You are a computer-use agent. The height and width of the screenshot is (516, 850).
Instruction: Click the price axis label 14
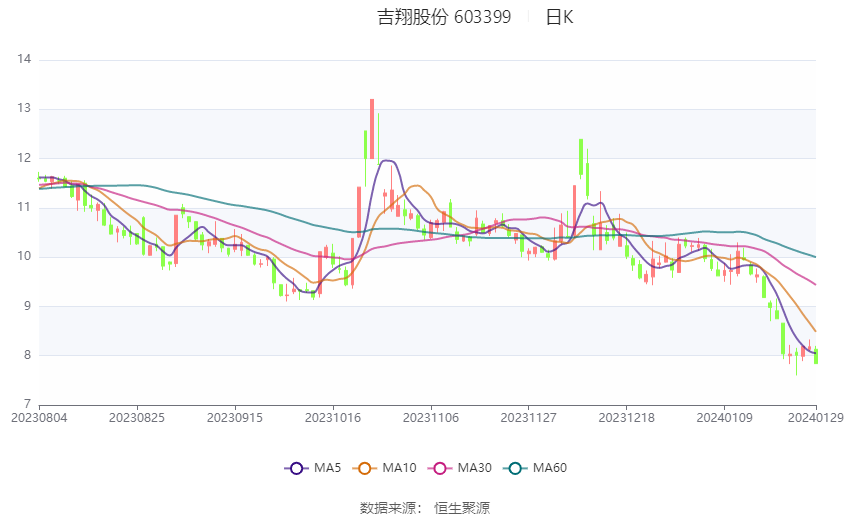[x=24, y=59]
